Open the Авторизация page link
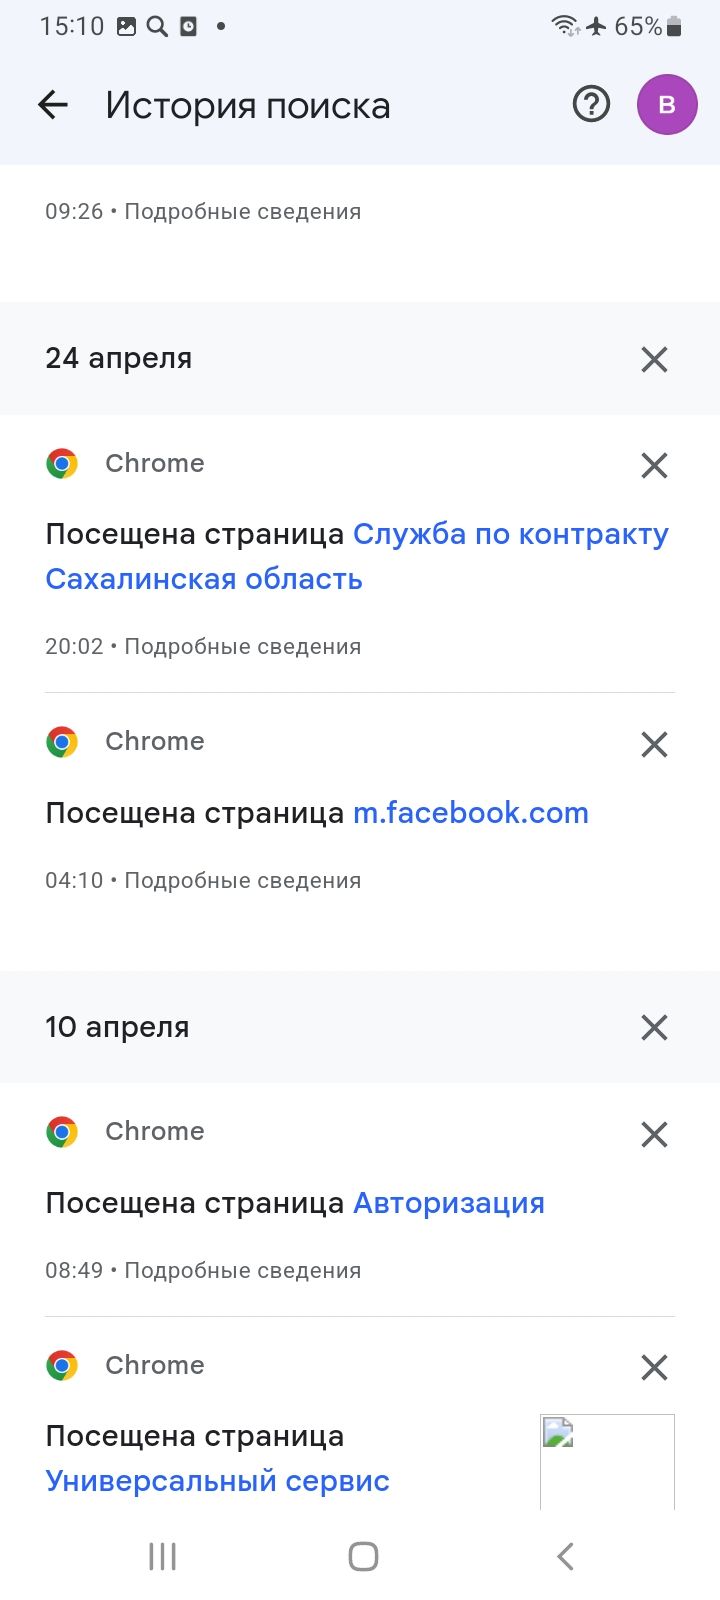 point(449,1203)
